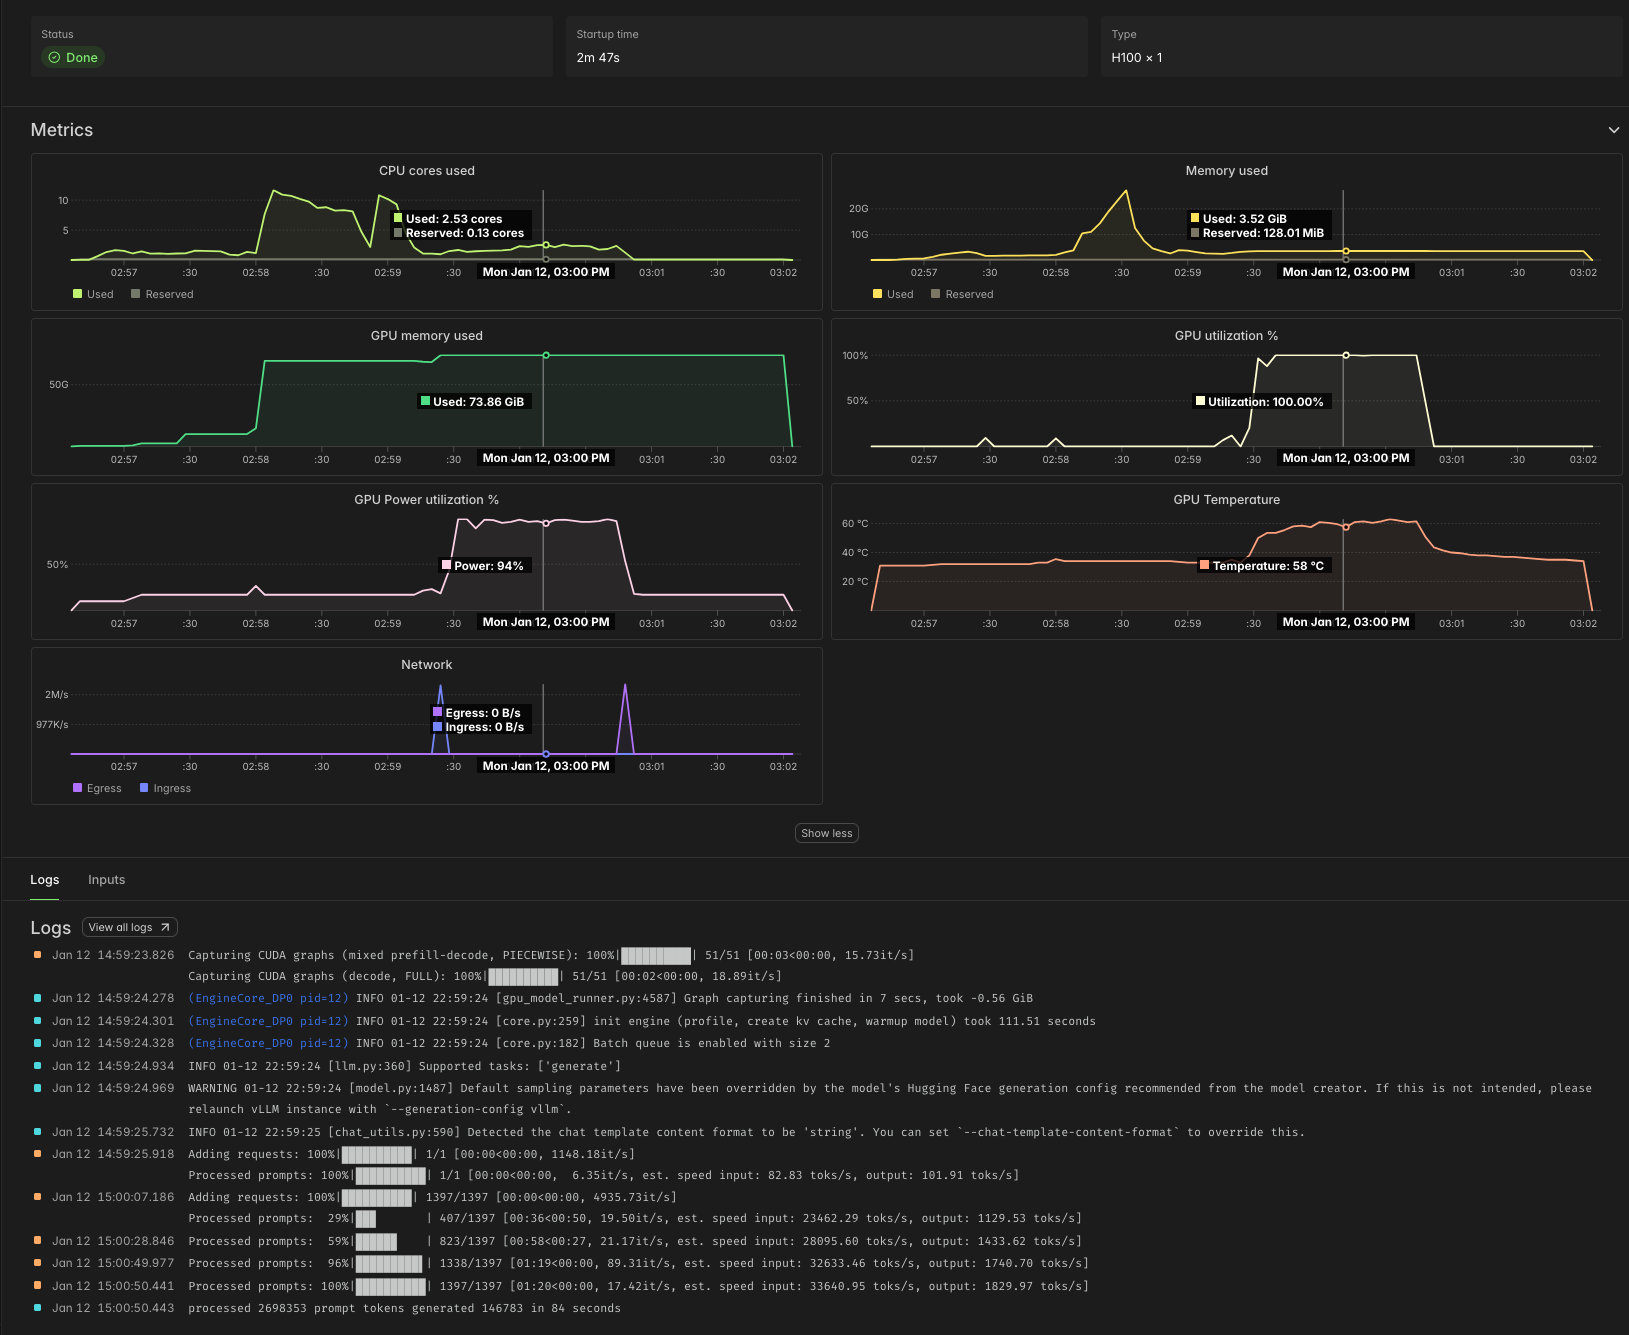This screenshot has width=1629, height=1335.
Task: Click the yellow Used square in the Memory tooltip
Action: (1195, 218)
